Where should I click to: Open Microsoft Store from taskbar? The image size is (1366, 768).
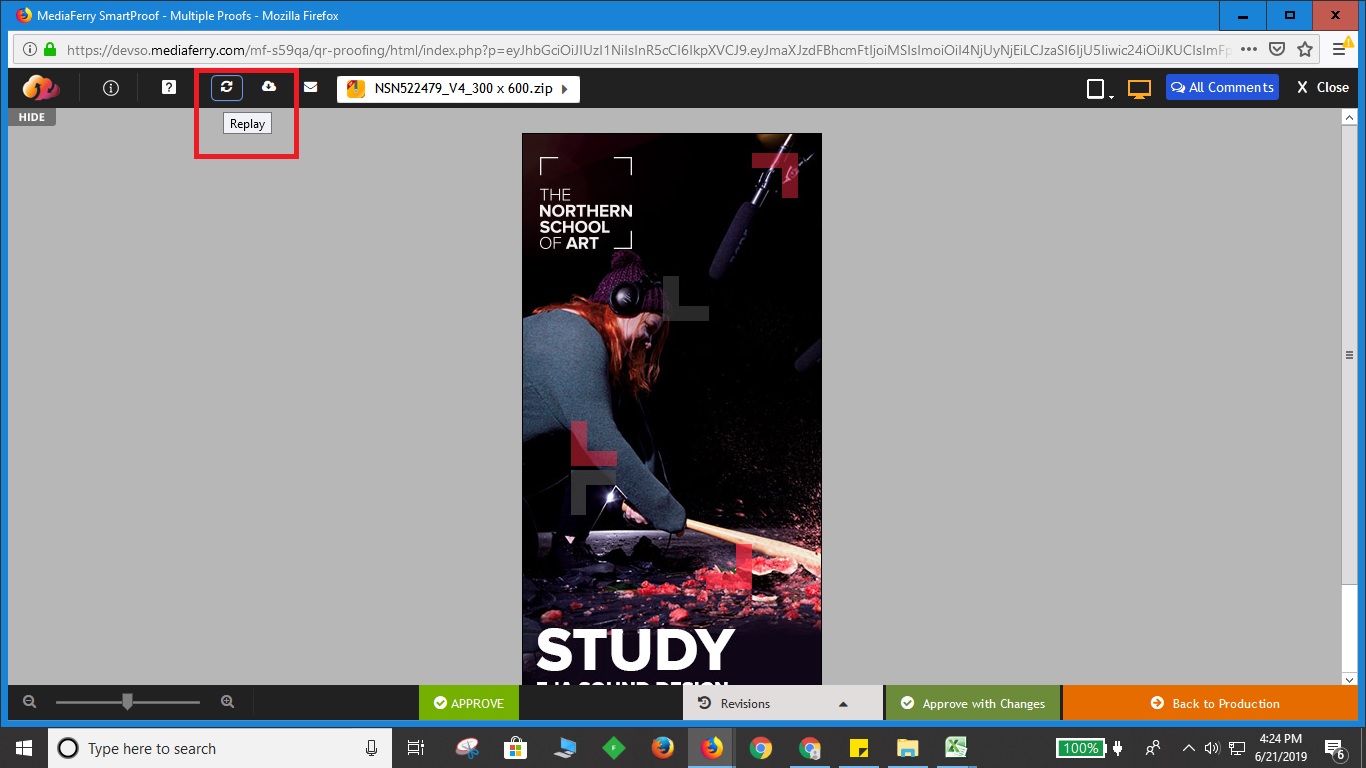515,748
